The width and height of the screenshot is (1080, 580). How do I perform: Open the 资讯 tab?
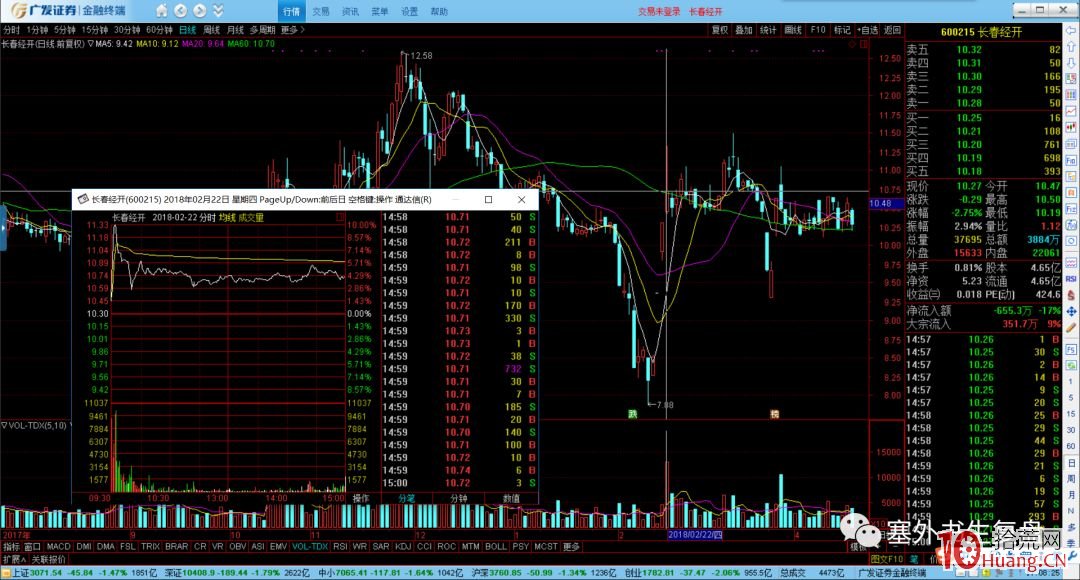click(x=351, y=12)
